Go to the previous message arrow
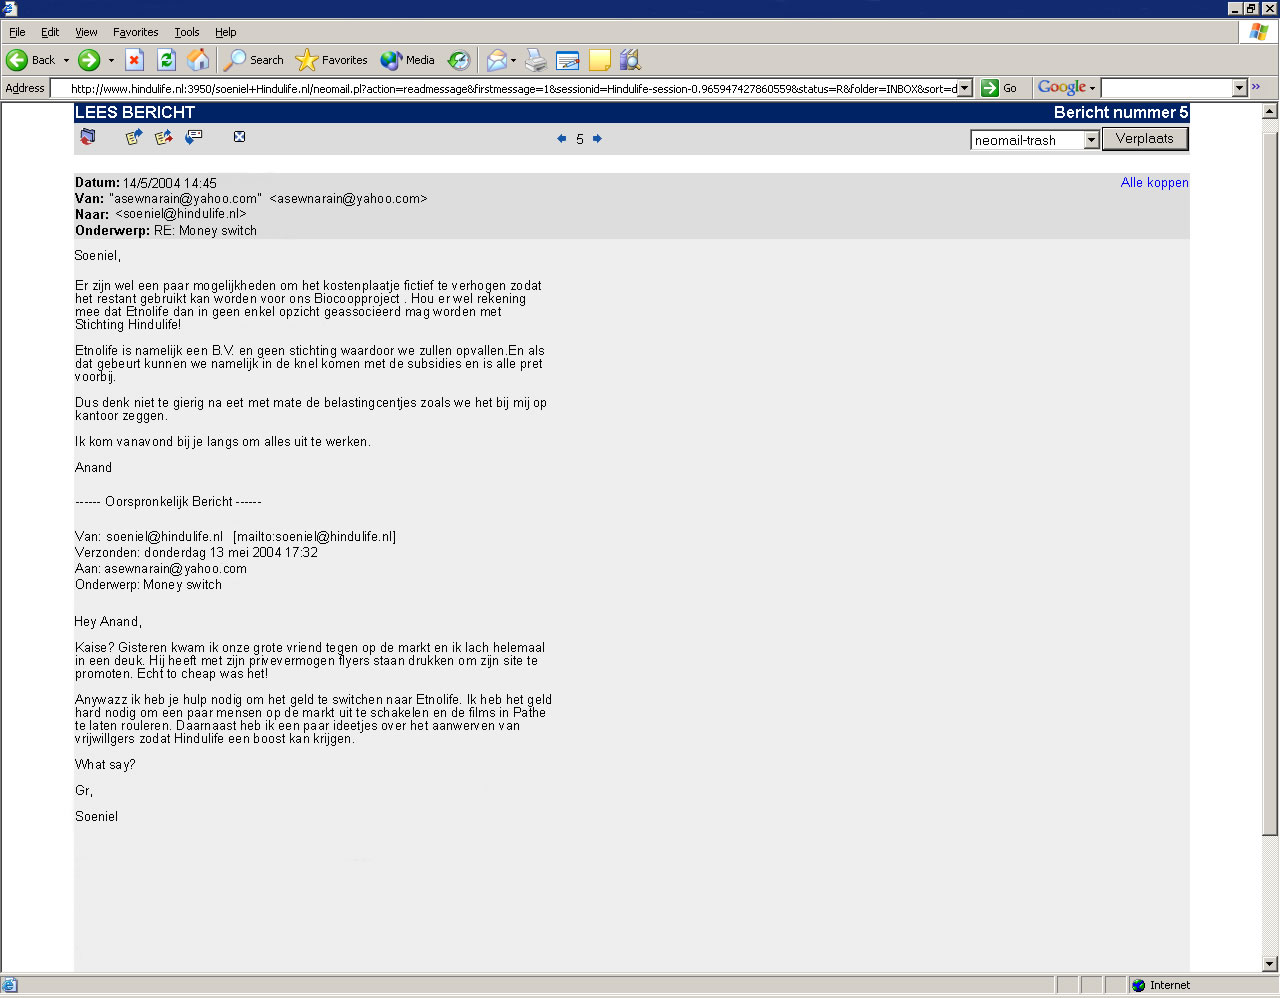The height and width of the screenshot is (998, 1280). (x=562, y=139)
